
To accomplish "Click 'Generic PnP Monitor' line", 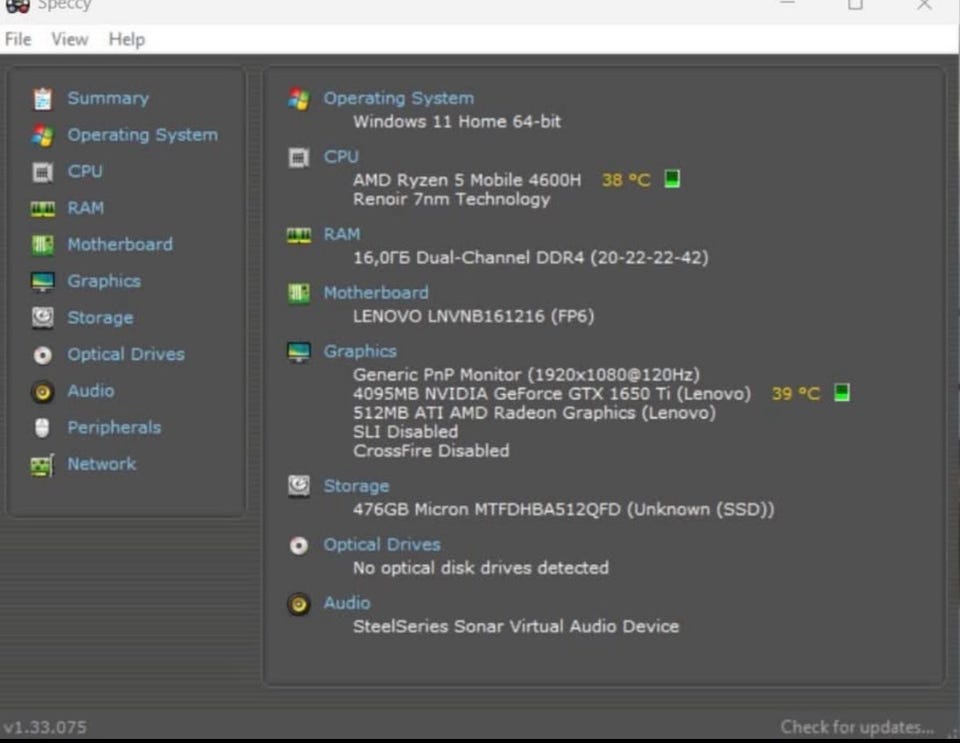I will click(526, 375).
